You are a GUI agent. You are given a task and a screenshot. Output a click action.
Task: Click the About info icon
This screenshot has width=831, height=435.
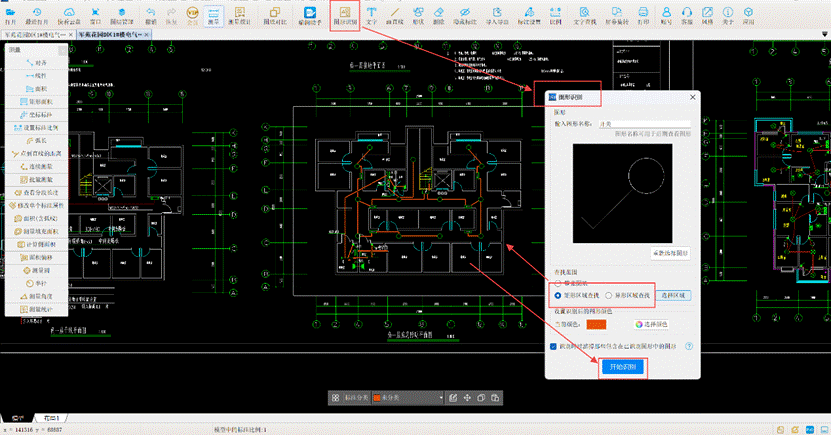(728, 15)
